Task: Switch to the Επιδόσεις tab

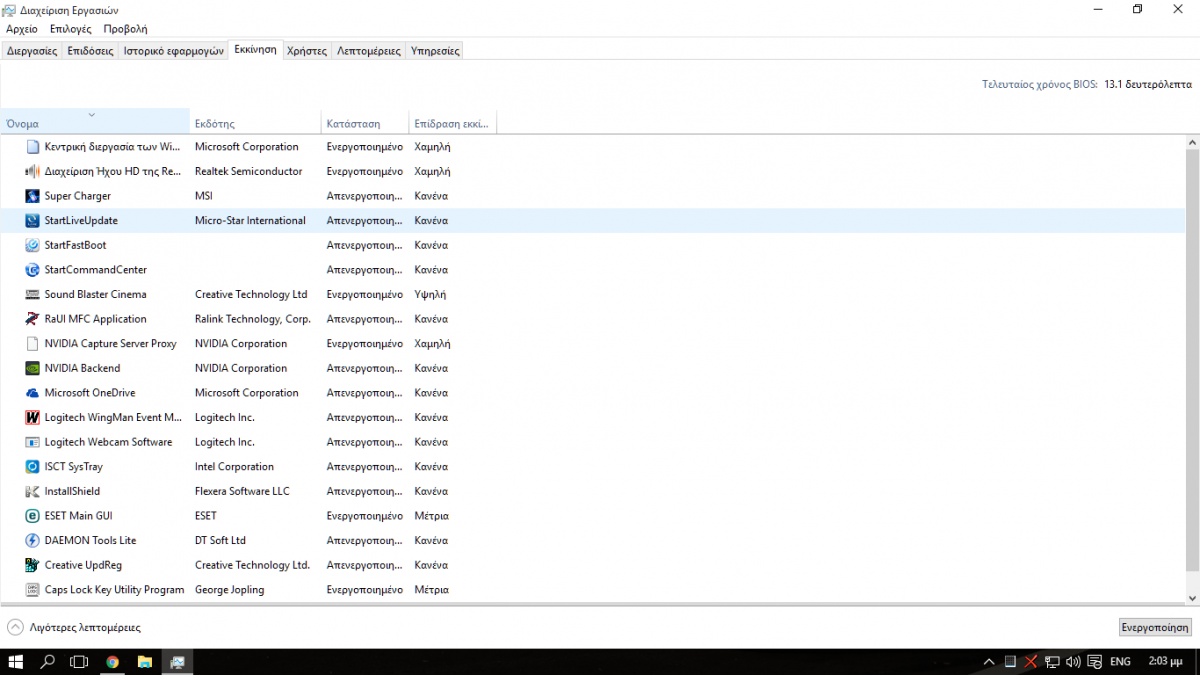Action: 90,50
